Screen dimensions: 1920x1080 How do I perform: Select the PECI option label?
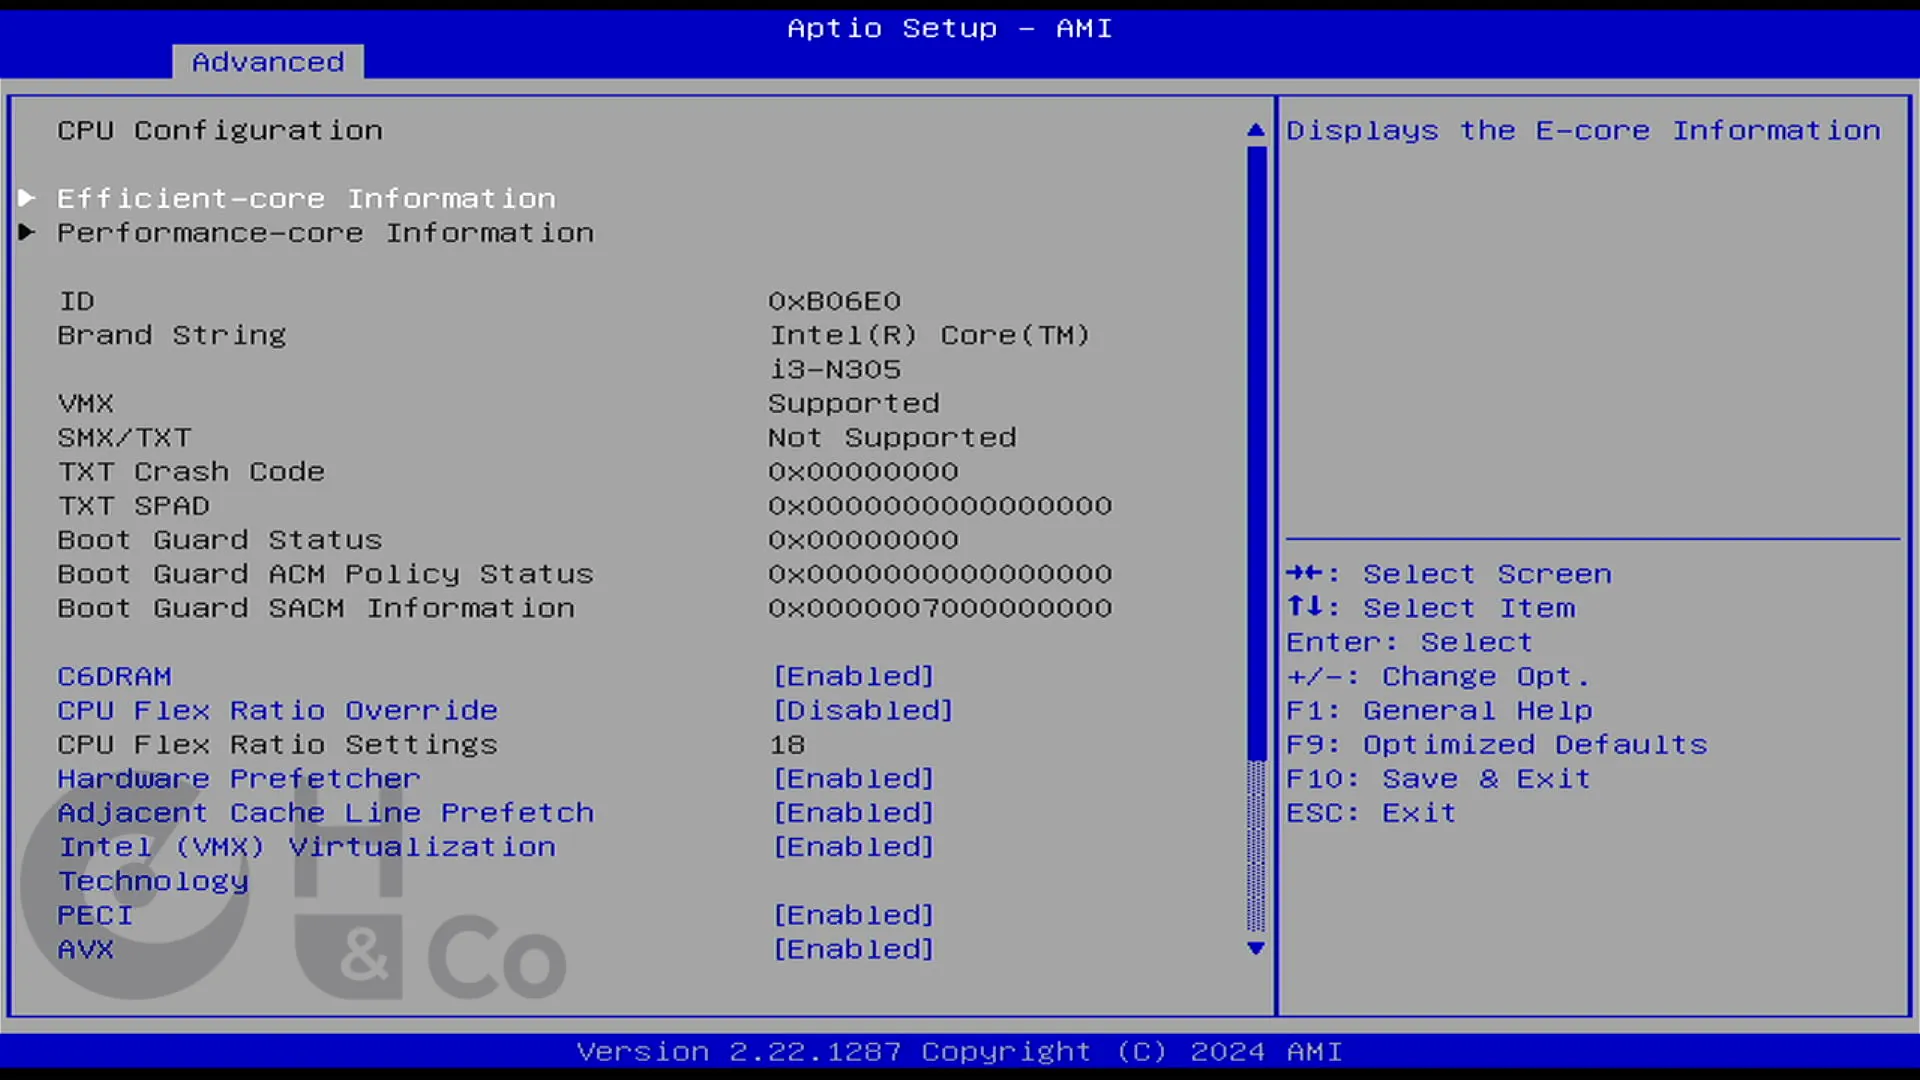click(95, 915)
